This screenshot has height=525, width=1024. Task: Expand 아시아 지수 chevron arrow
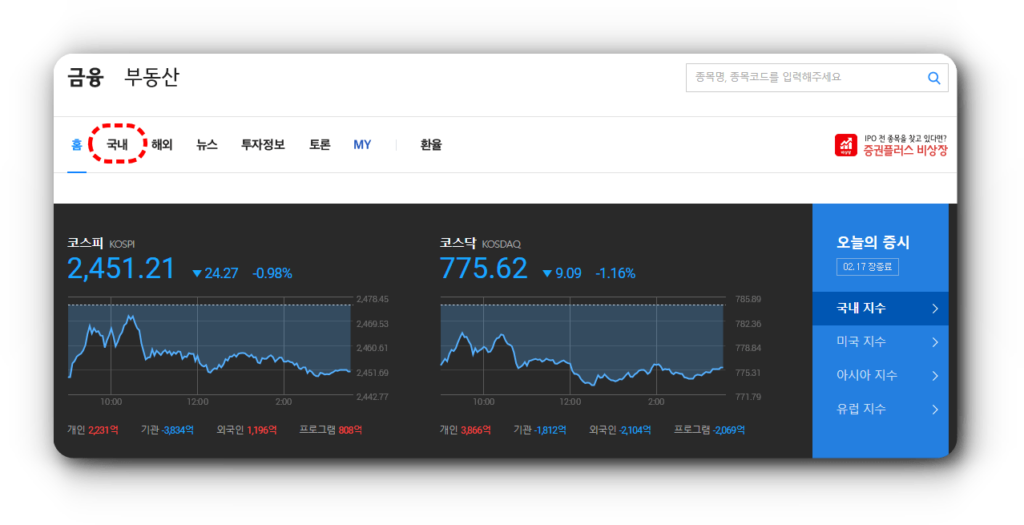click(935, 375)
